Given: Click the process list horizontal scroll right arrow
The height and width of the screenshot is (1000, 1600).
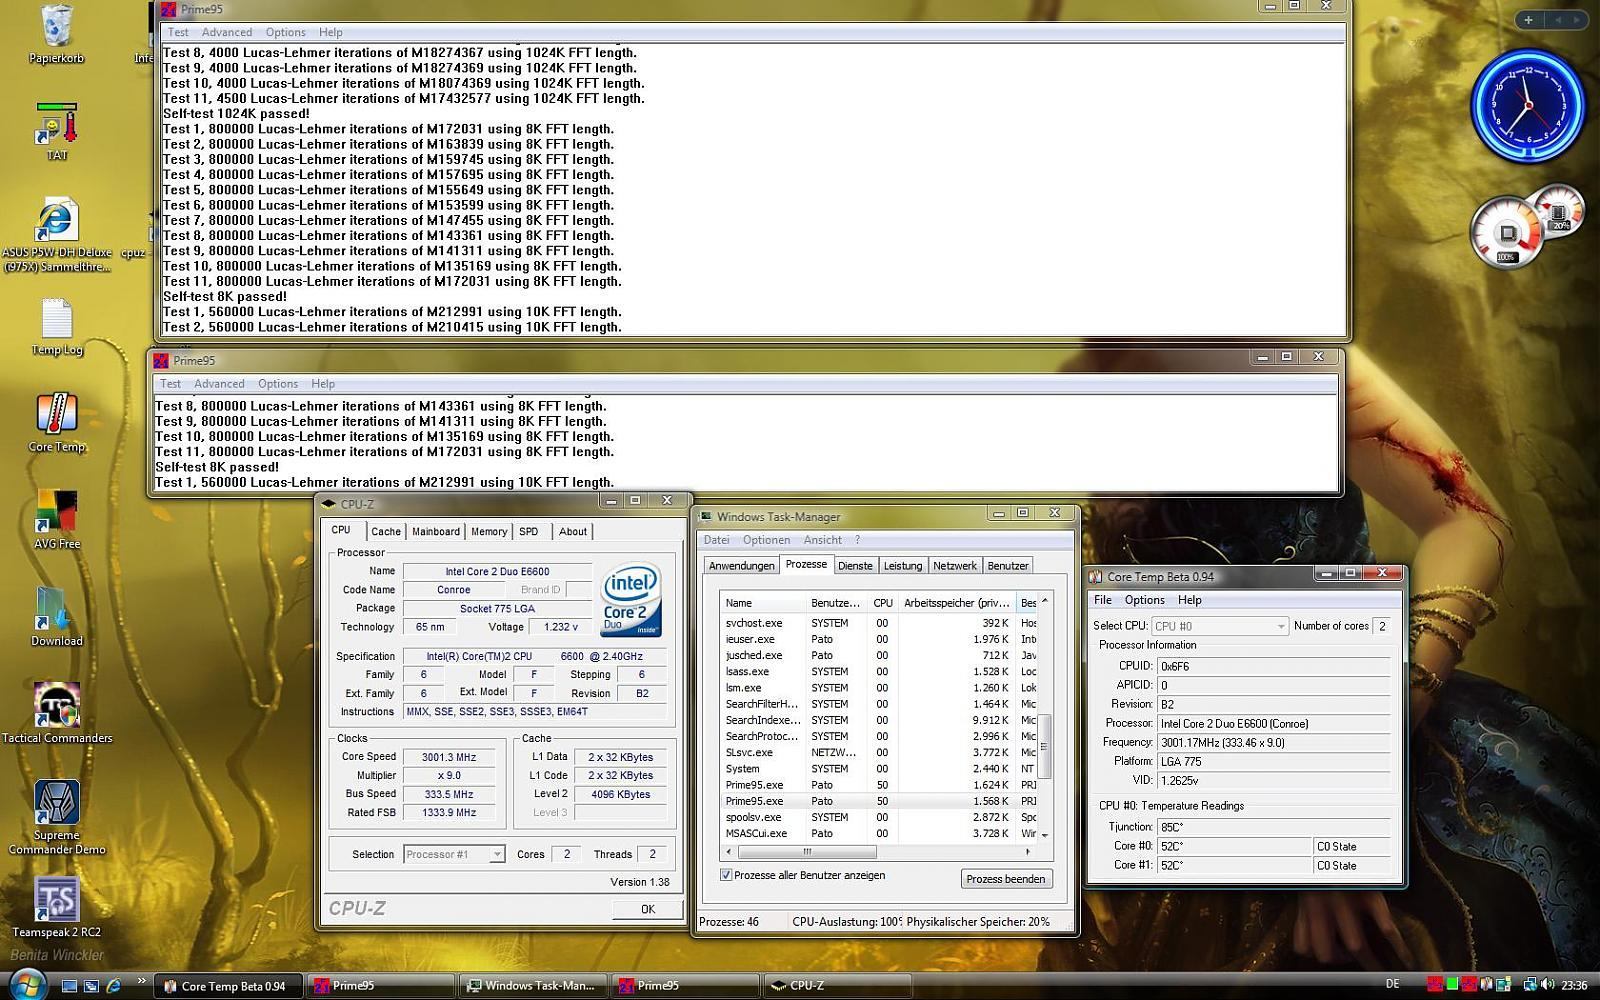Looking at the screenshot, I should (x=1028, y=852).
